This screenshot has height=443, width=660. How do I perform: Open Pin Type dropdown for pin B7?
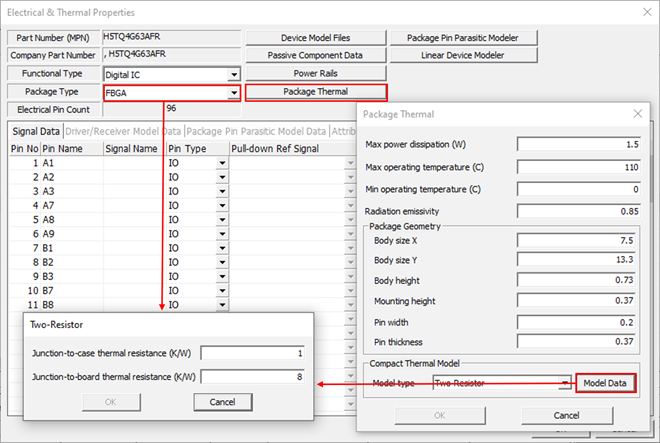pyautogui.click(x=221, y=290)
